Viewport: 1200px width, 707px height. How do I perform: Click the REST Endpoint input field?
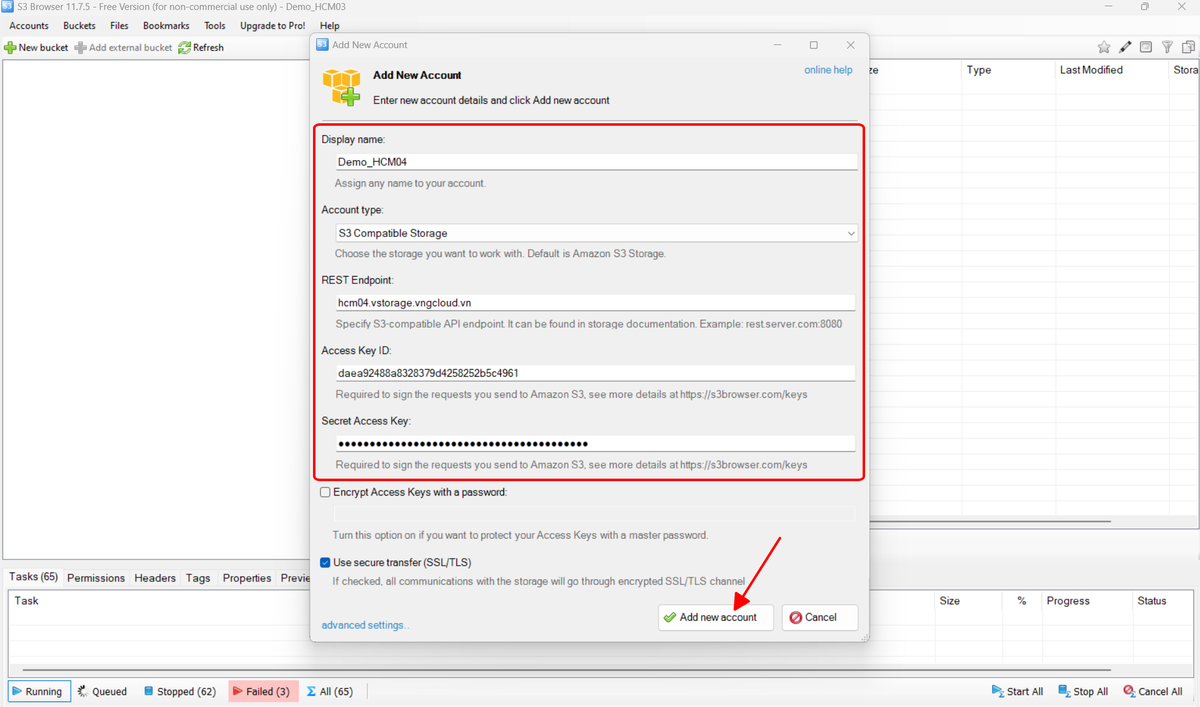coord(596,303)
